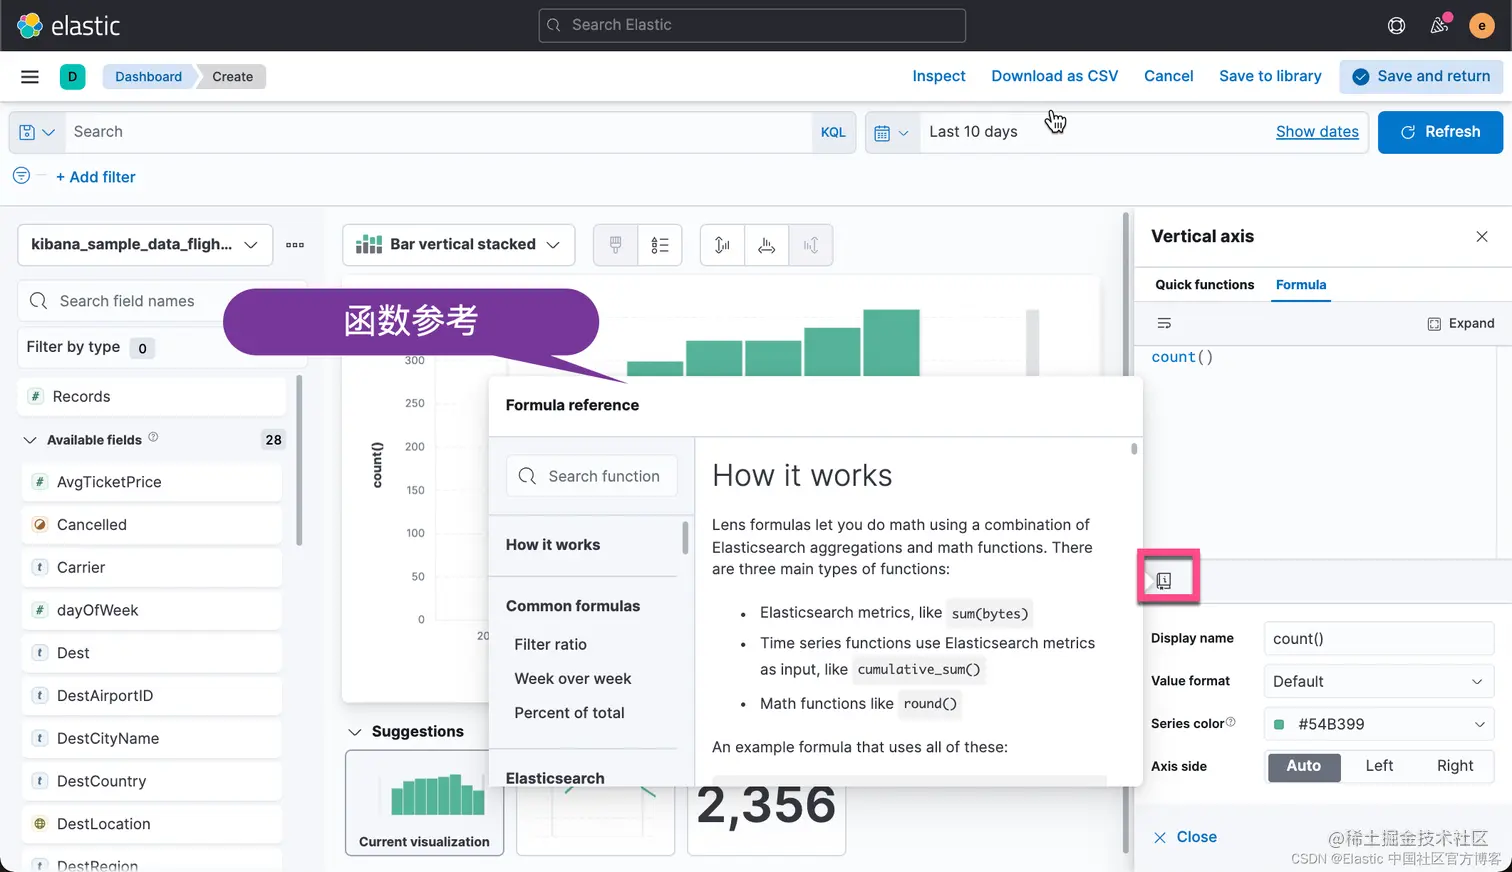
Task: Open the user profile avatar
Action: pyautogui.click(x=1482, y=25)
